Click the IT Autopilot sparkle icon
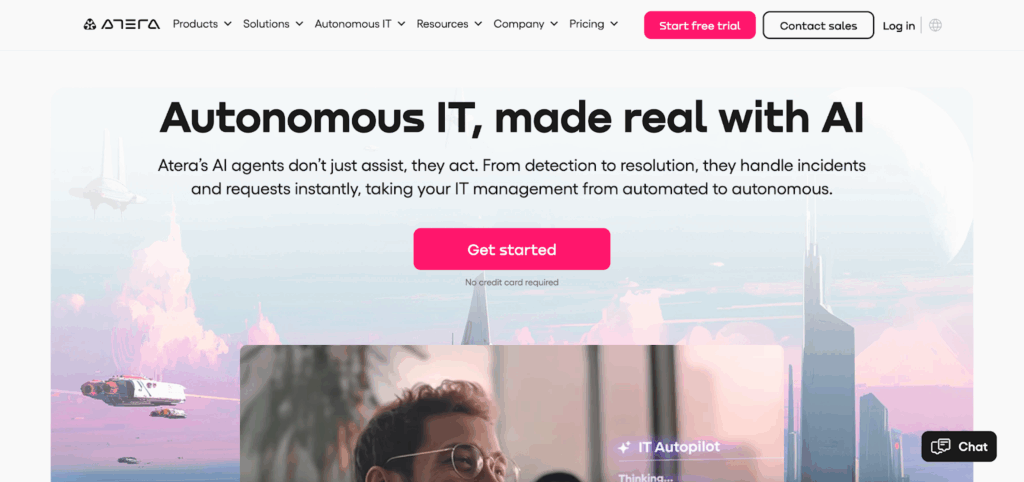The height and width of the screenshot is (482, 1024). point(624,447)
